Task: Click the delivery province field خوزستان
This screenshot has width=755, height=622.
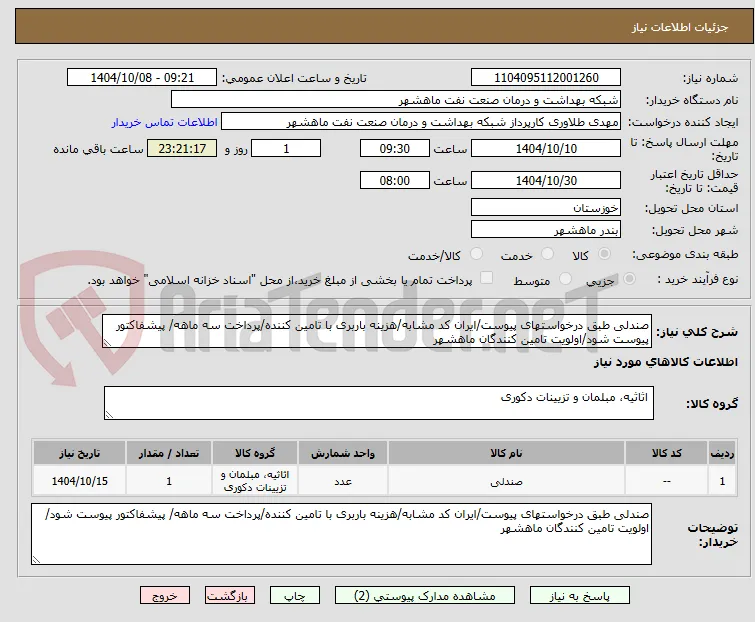Action: [x=546, y=207]
